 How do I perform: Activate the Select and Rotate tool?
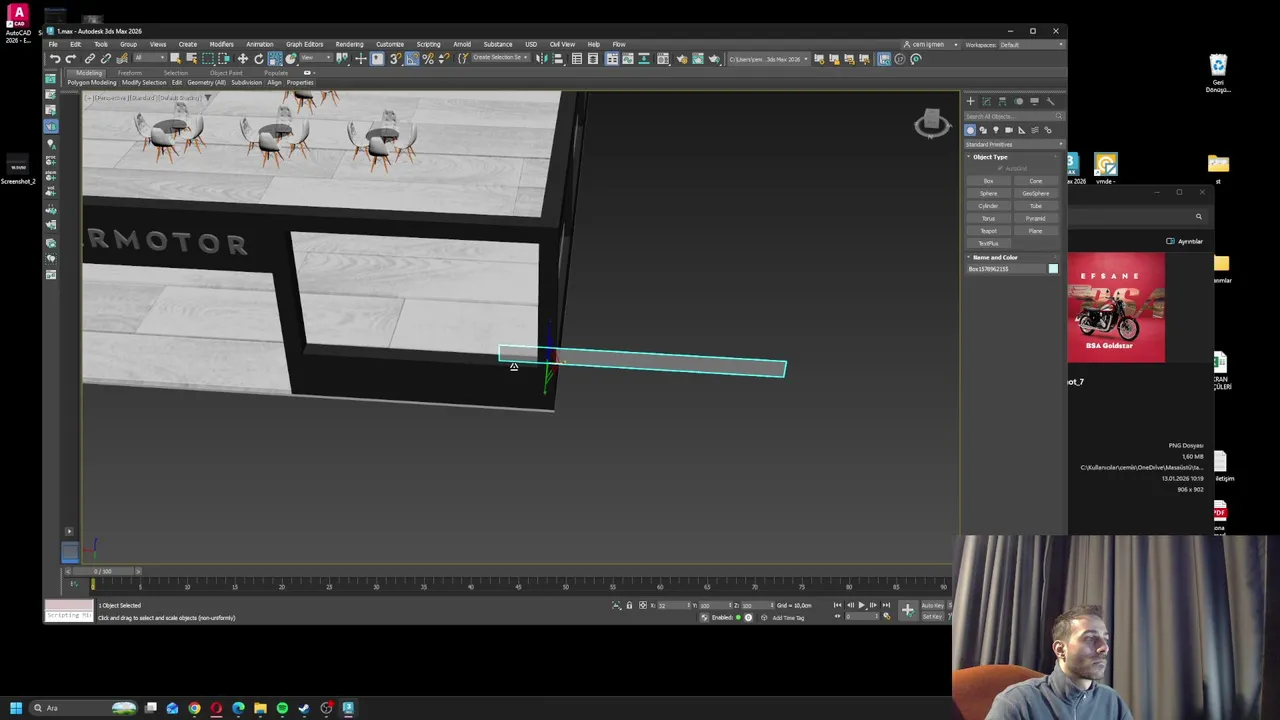[258, 59]
